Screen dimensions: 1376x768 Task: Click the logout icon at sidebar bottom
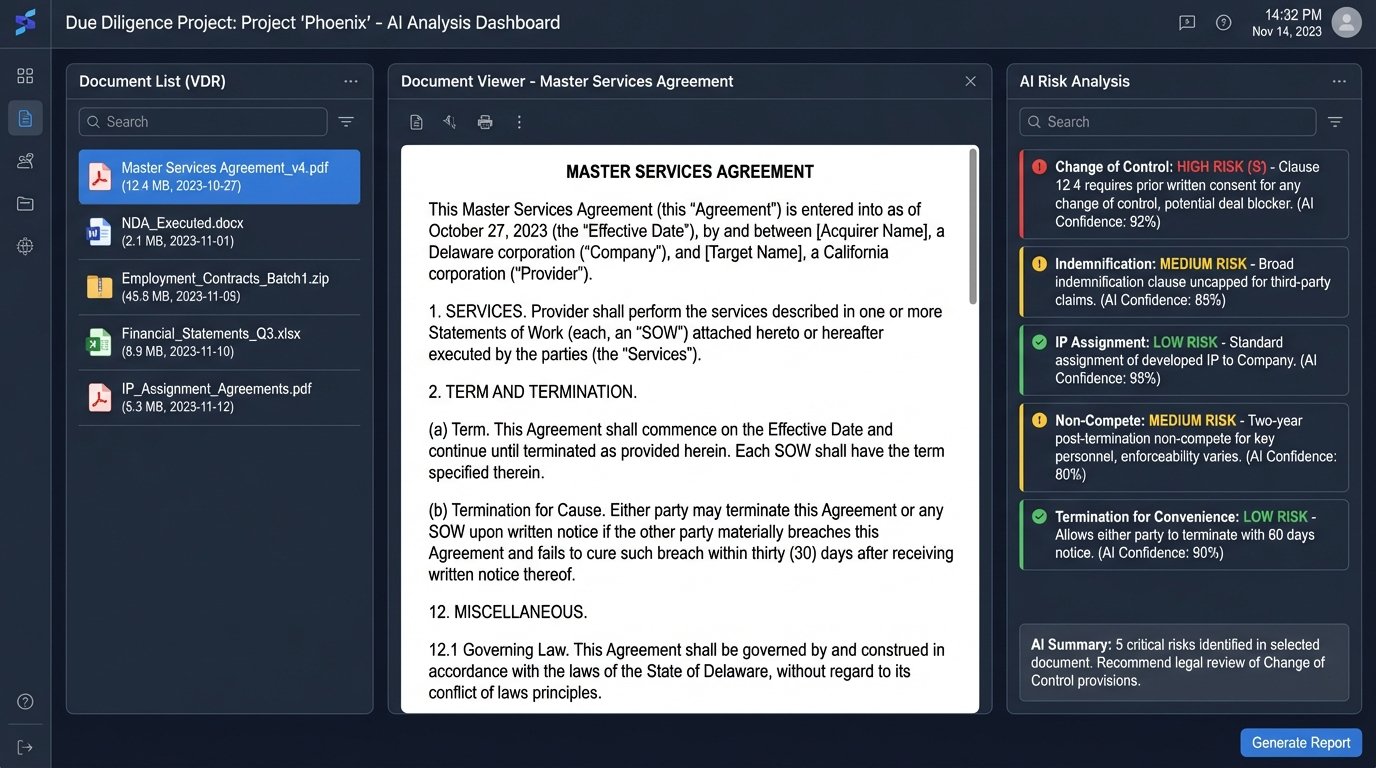[25, 747]
